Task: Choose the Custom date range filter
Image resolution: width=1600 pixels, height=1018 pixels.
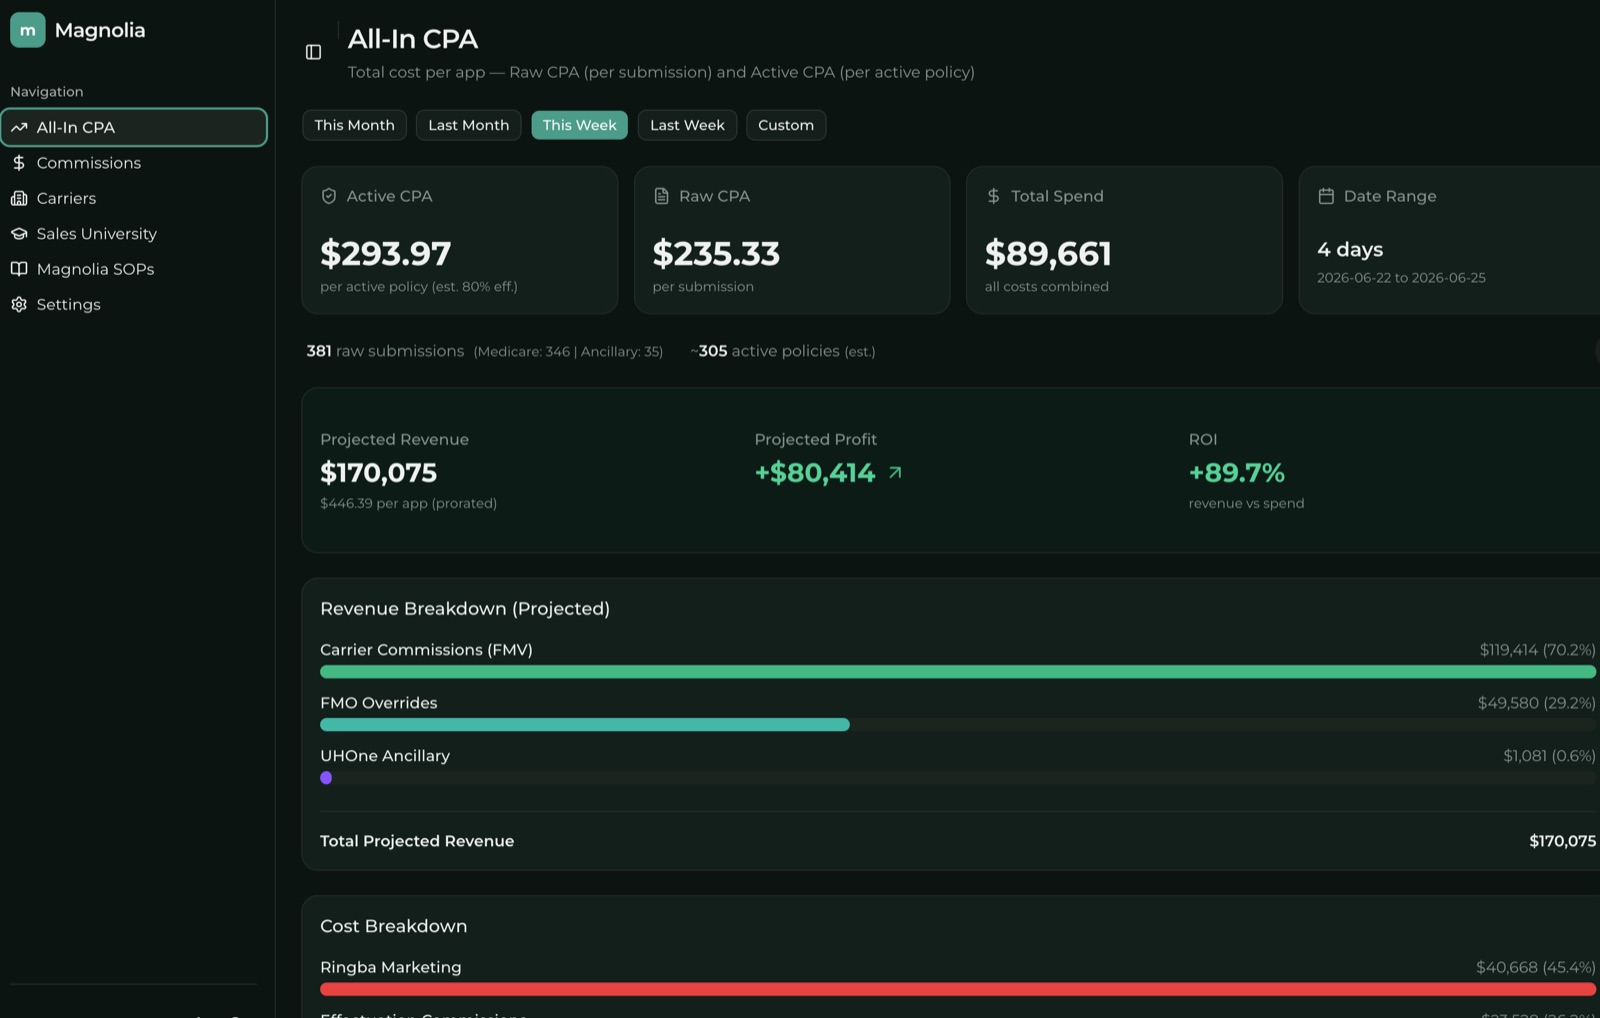Action: click(786, 125)
